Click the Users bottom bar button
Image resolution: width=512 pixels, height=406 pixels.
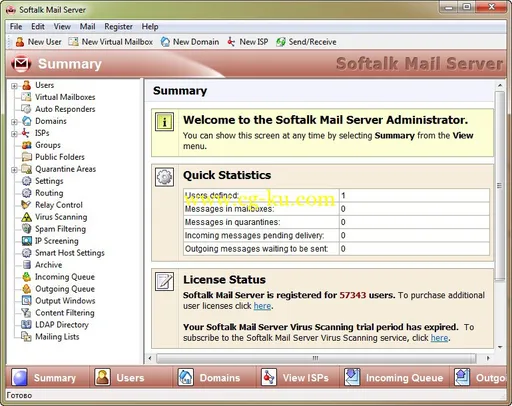coord(130,378)
